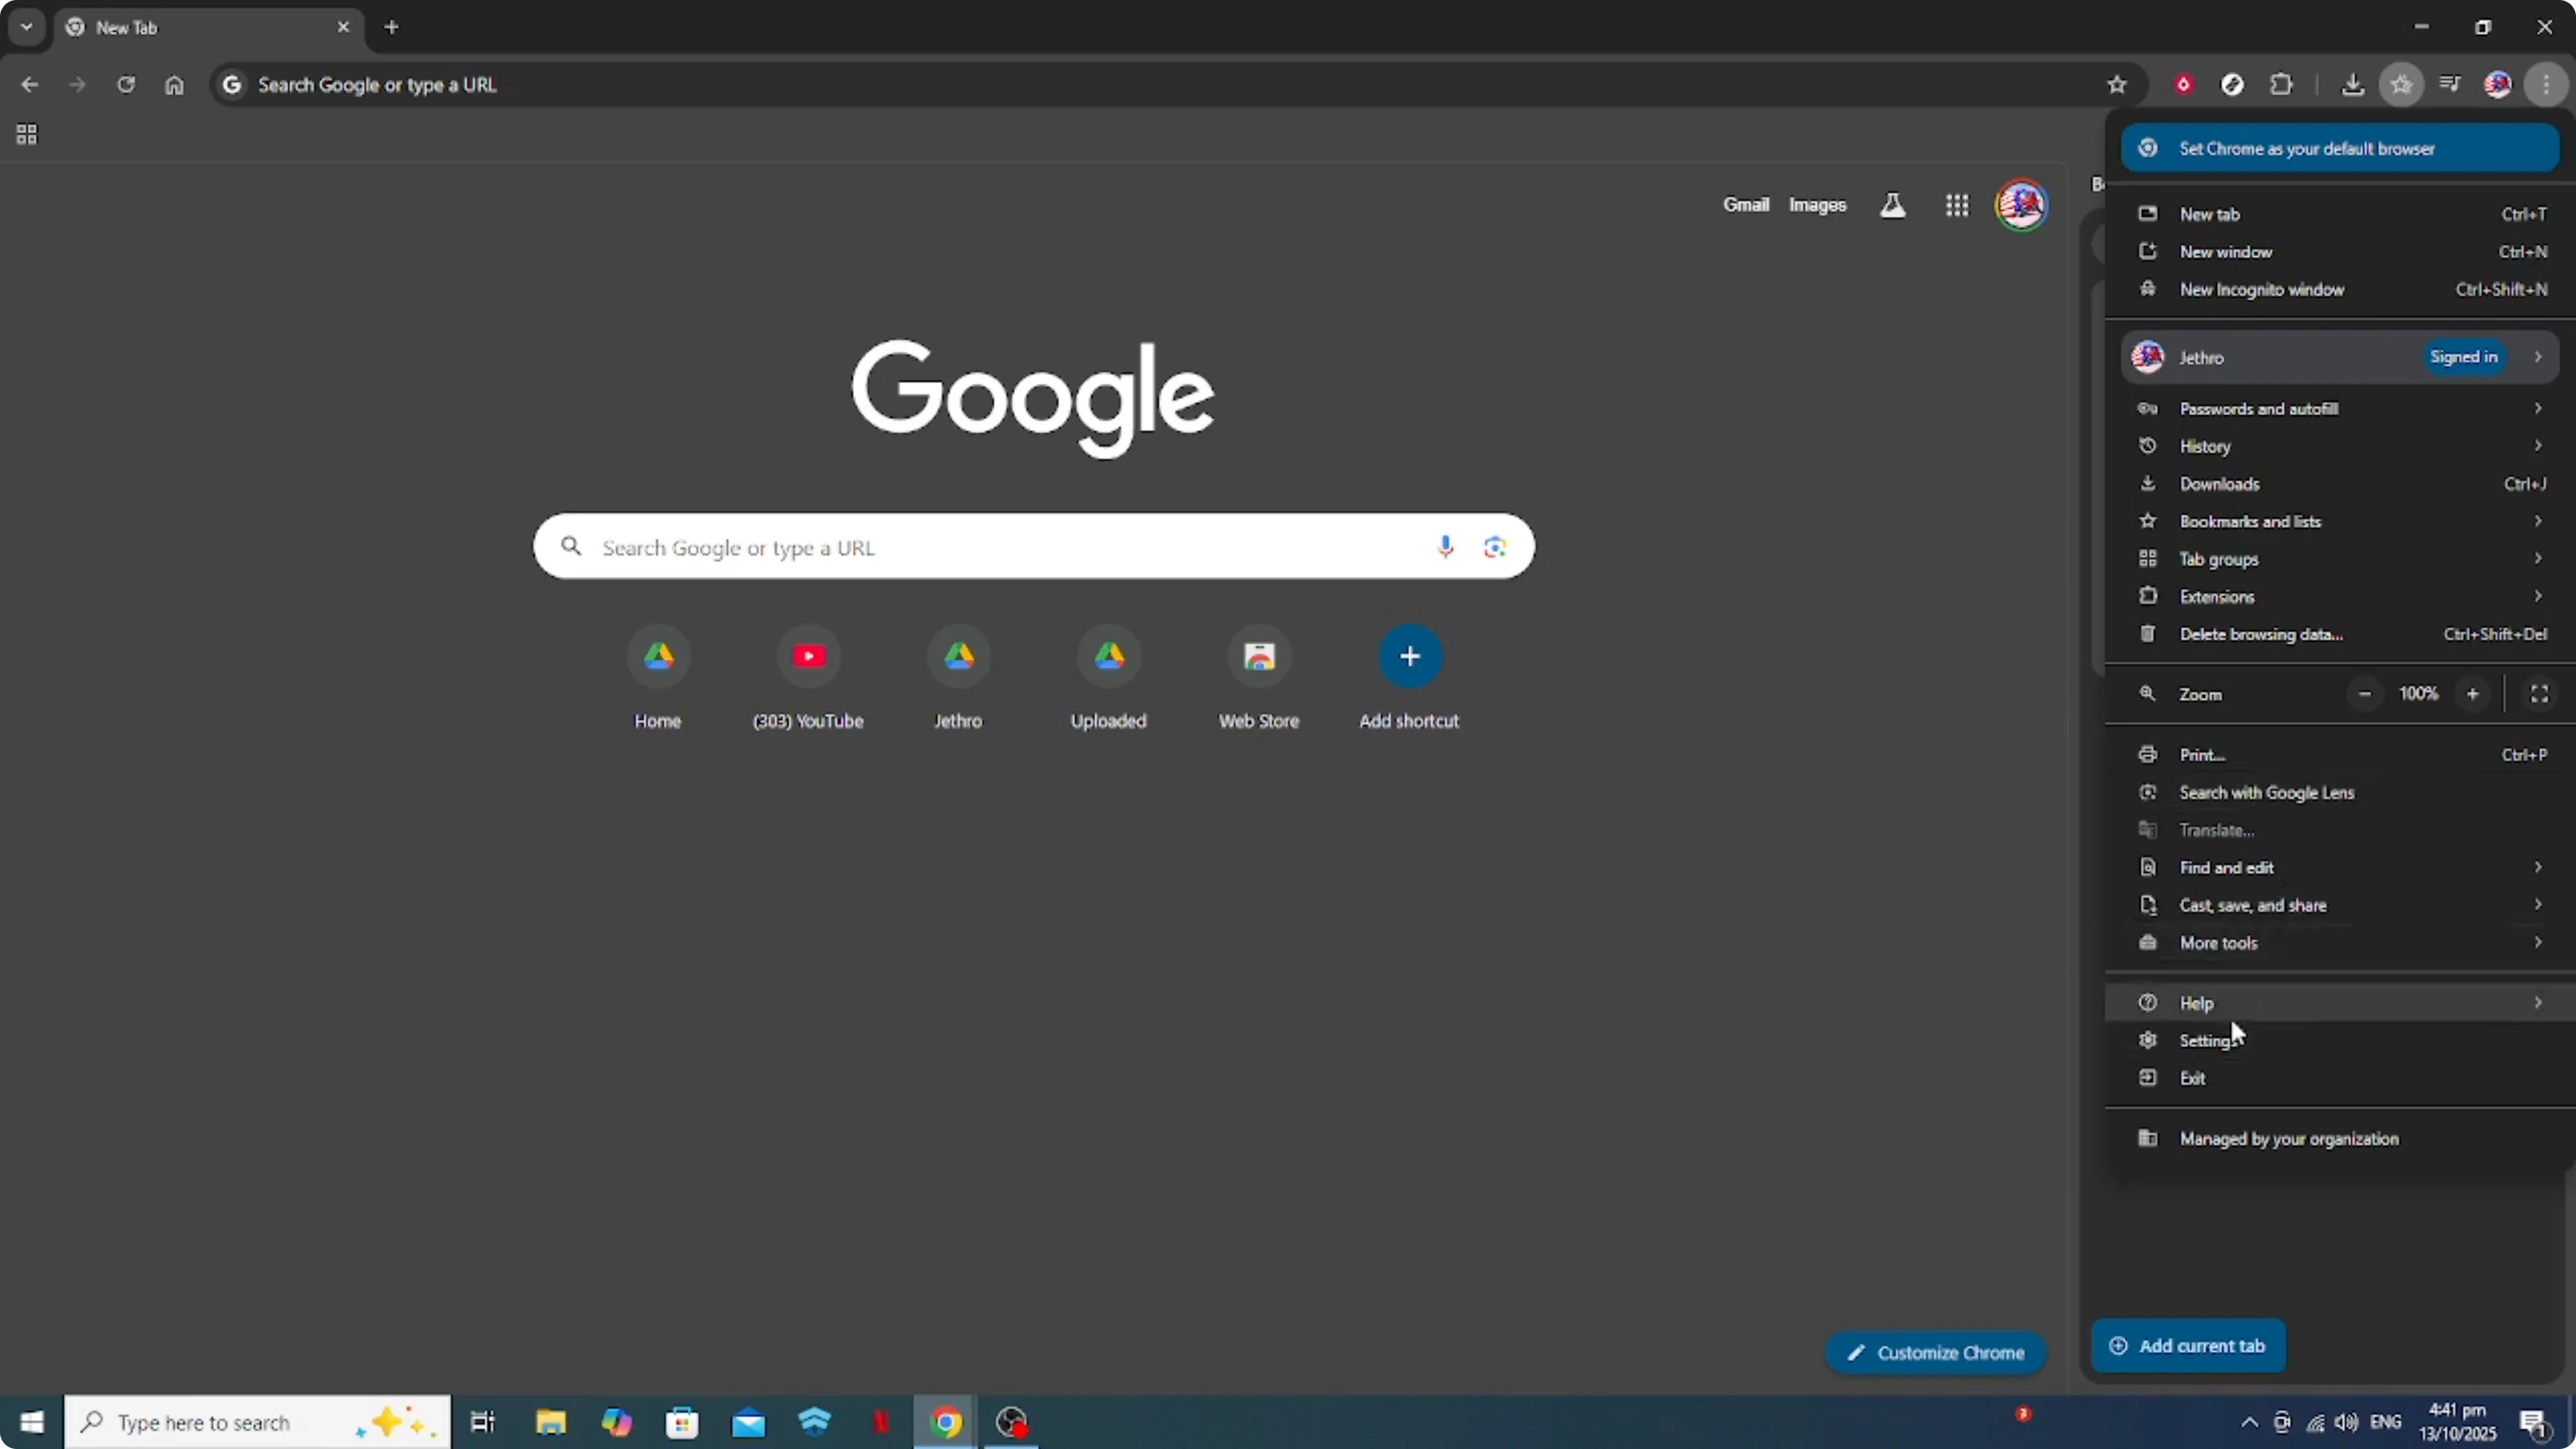2576x1449 pixels.
Task: Choose New window menu entry
Action: (x=2339, y=252)
